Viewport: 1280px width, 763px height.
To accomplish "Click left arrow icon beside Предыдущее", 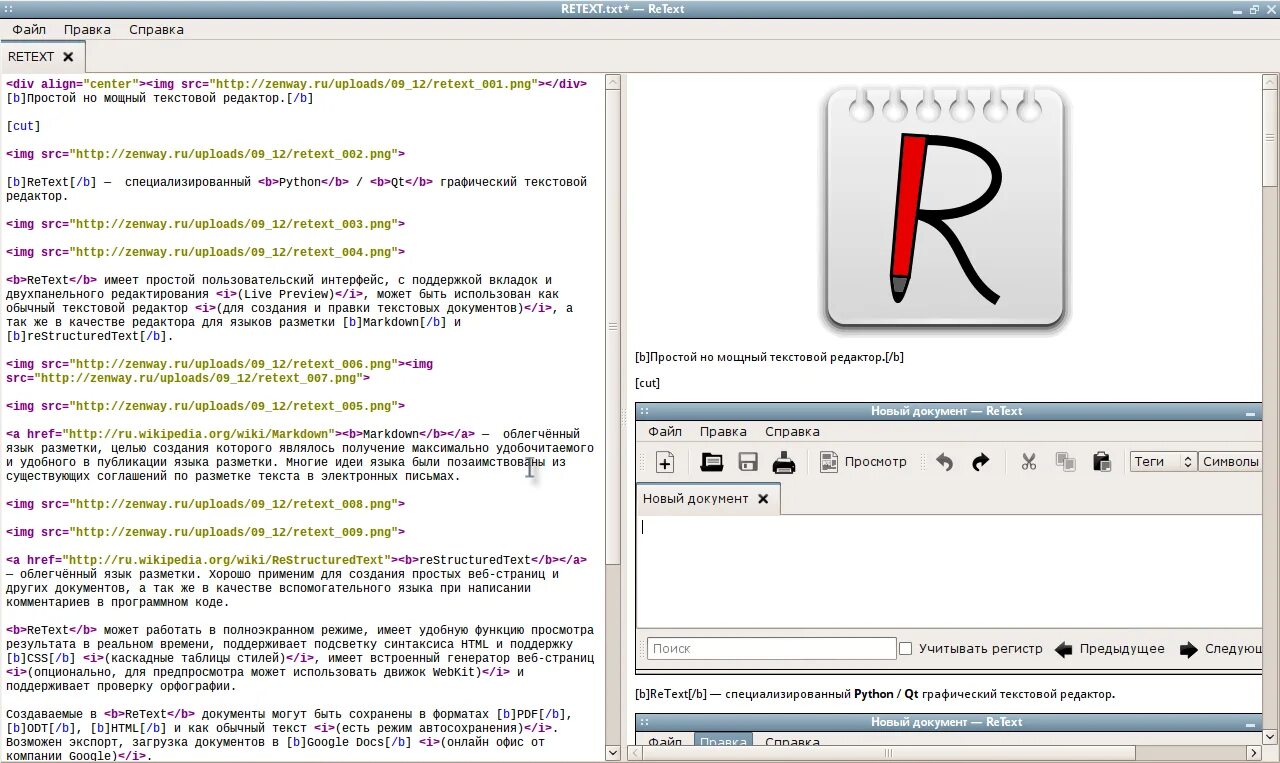I will [1064, 649].
